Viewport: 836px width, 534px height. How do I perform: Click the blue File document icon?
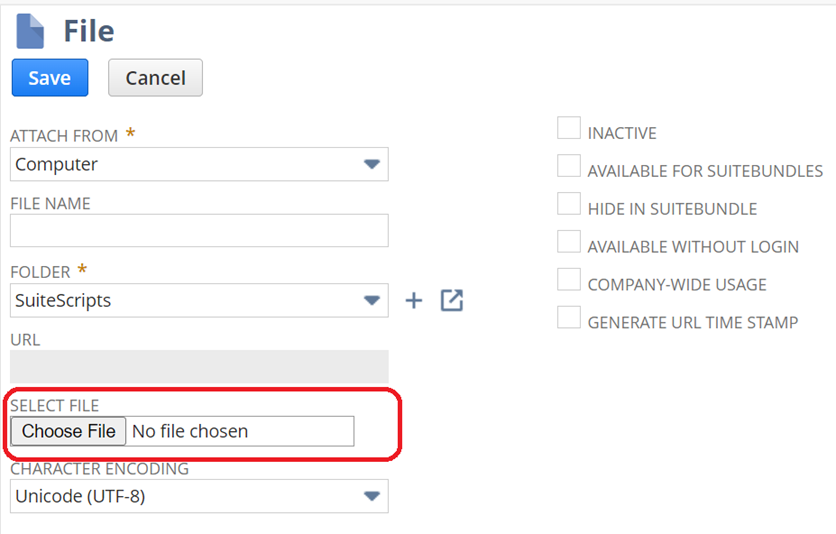tap(30, 31)
